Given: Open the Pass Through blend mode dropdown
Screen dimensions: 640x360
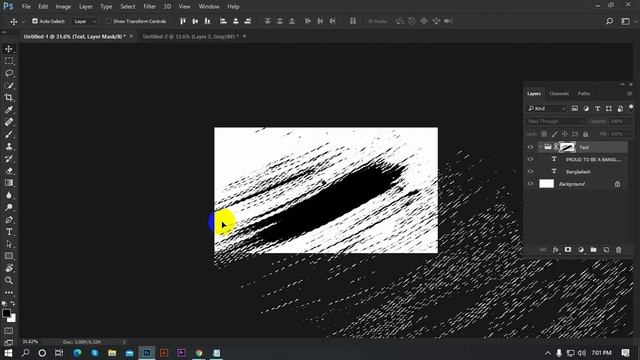Looking at the screenshot, I should pyautogui.click(x=556, y=122).
